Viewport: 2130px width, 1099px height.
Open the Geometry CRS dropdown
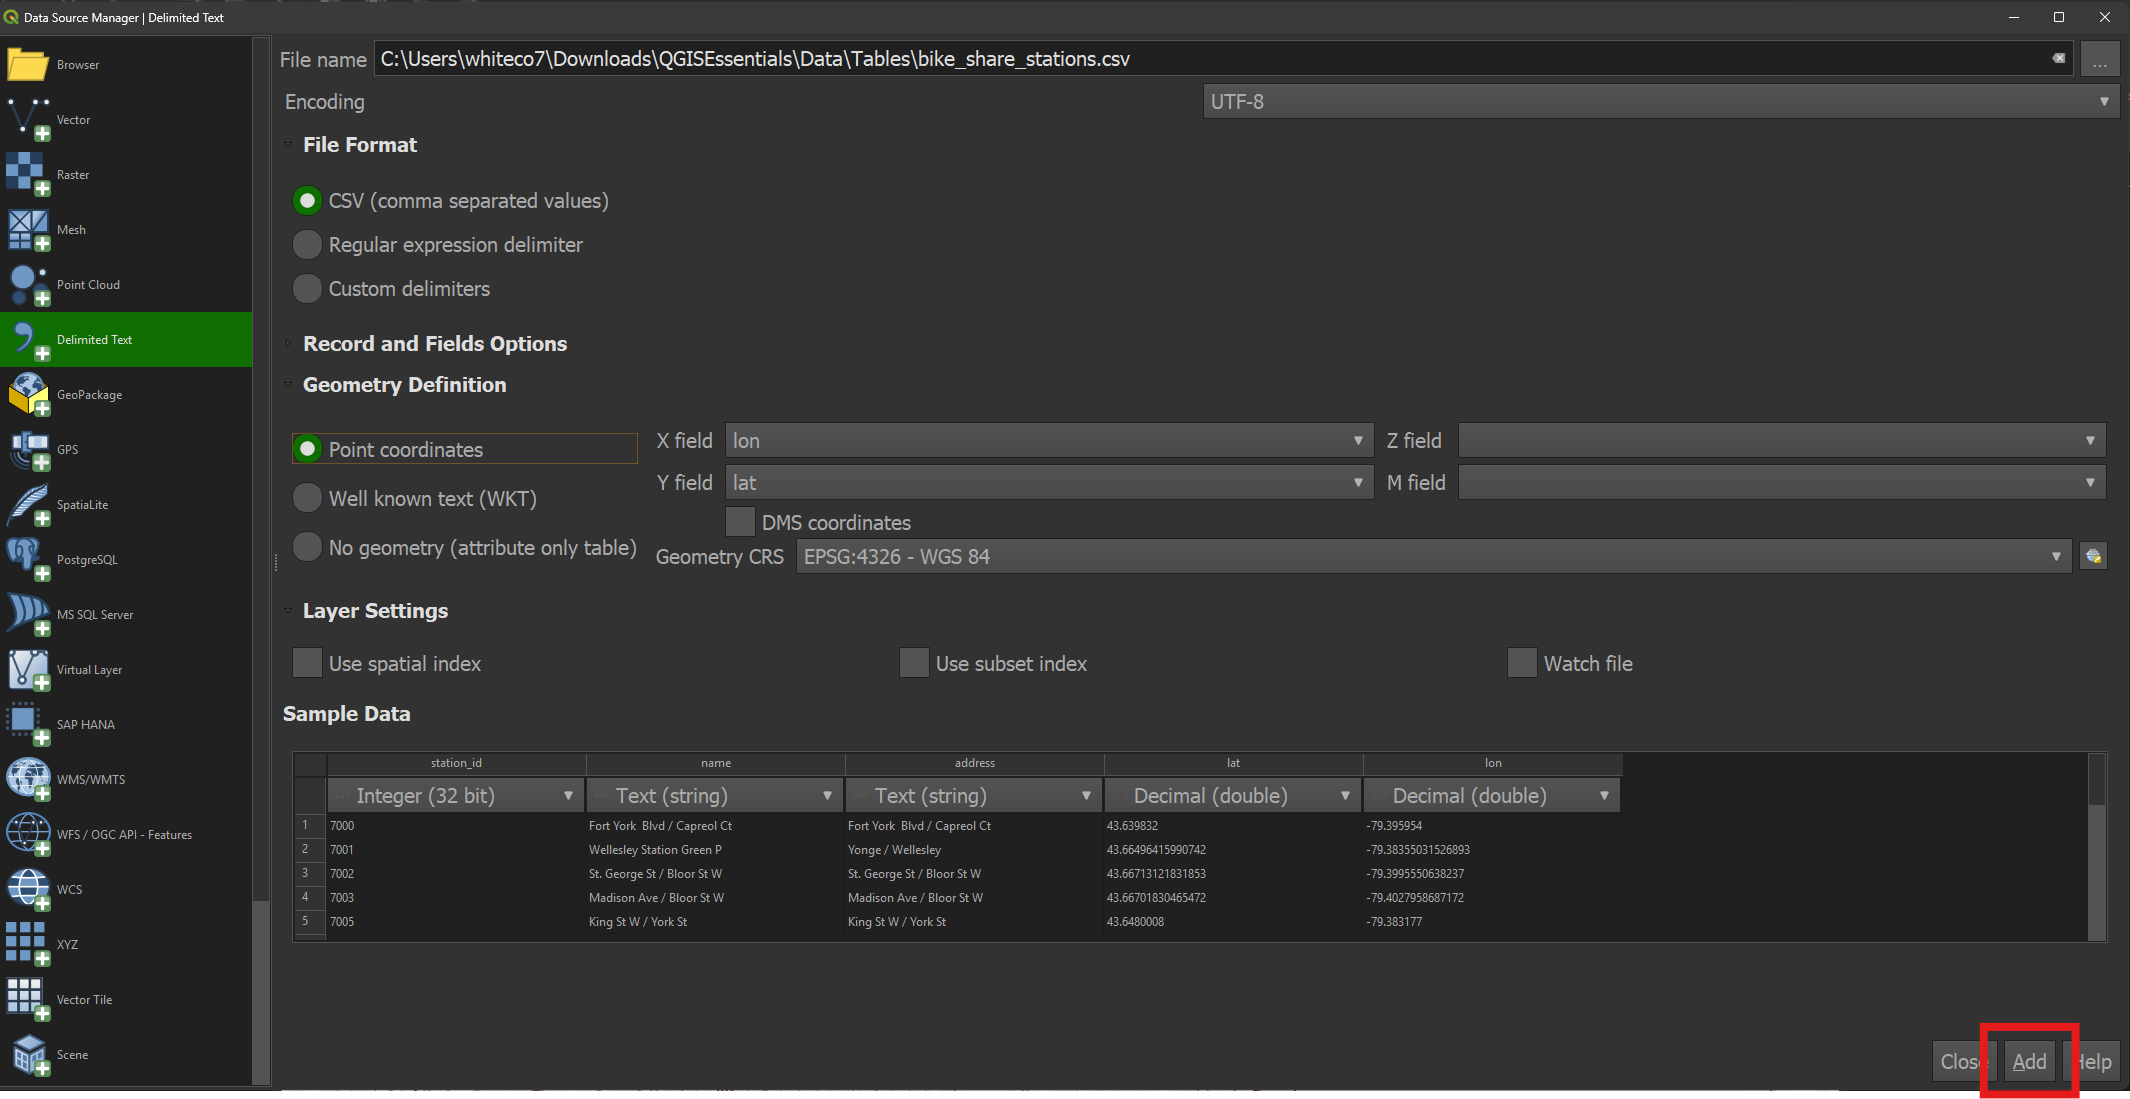(1434, 556)
